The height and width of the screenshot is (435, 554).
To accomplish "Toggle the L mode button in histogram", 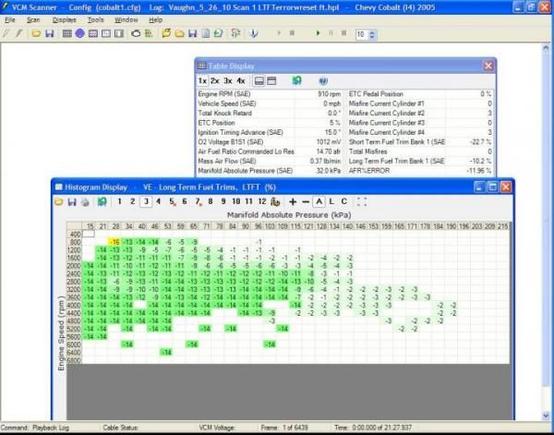I will point(331,202).
